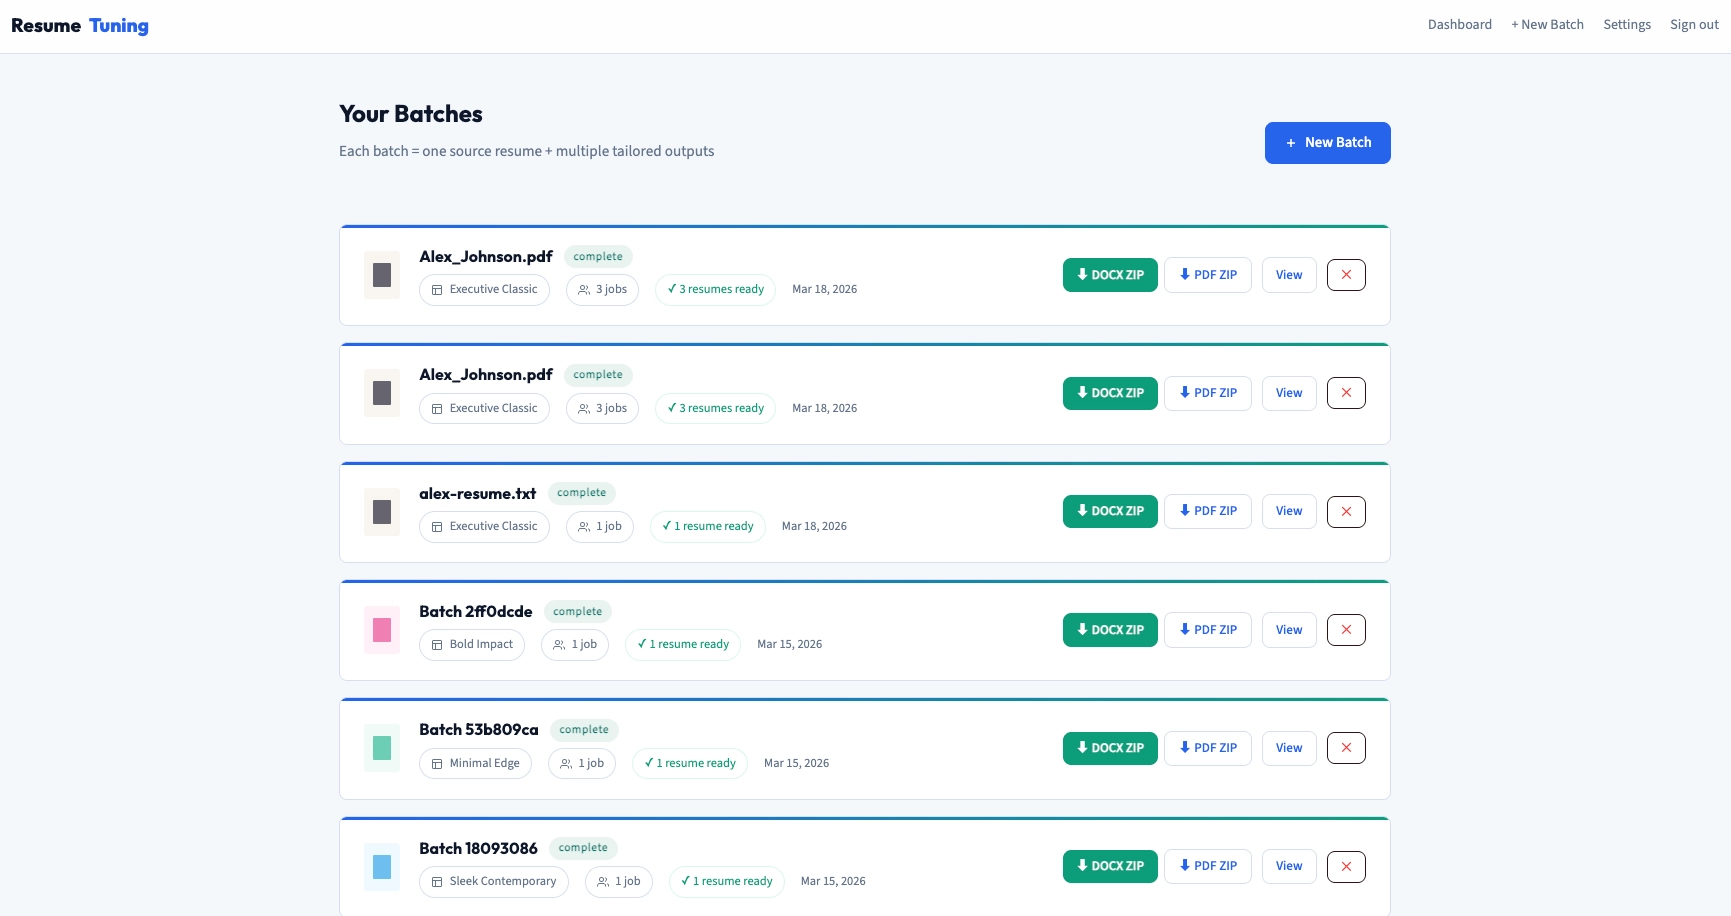Screen dimensions: 1731x916
Task: Click the Minimal Edge template chip on Batch 53b809ca
Action: (475, 763)
